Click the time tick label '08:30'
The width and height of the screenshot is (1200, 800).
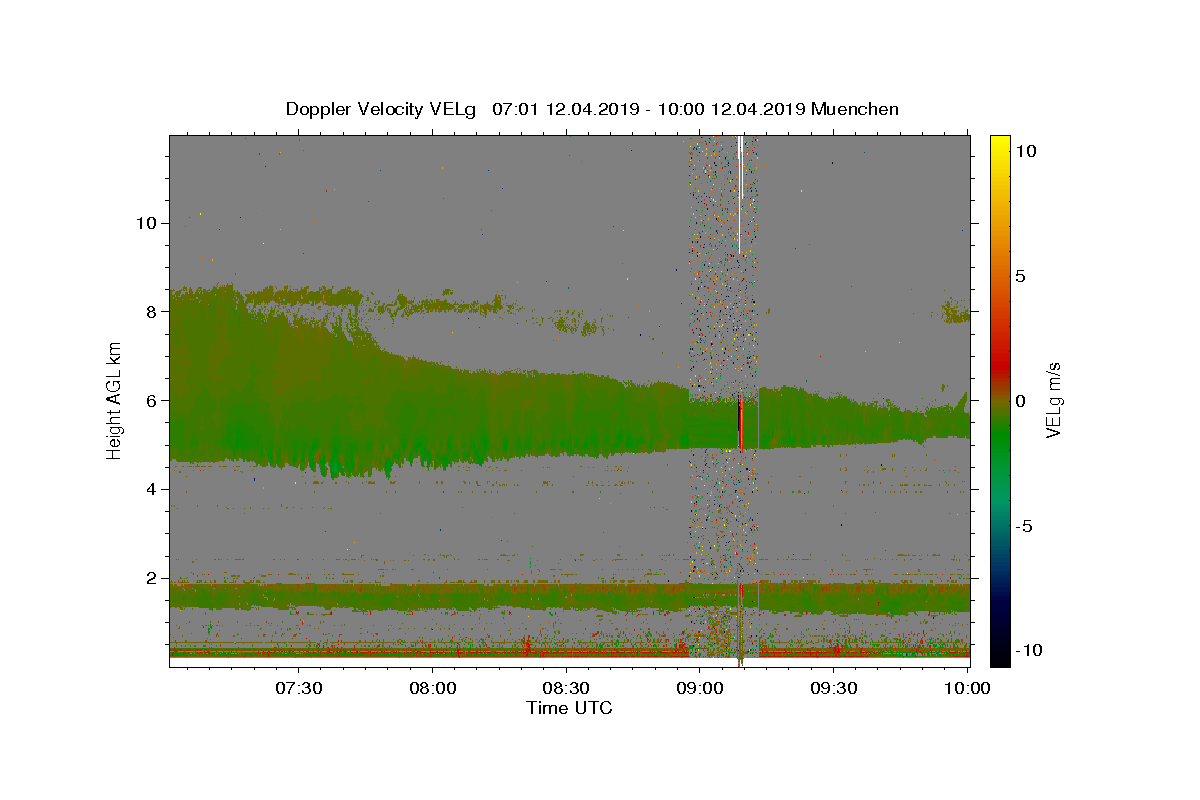click(566, 689)
